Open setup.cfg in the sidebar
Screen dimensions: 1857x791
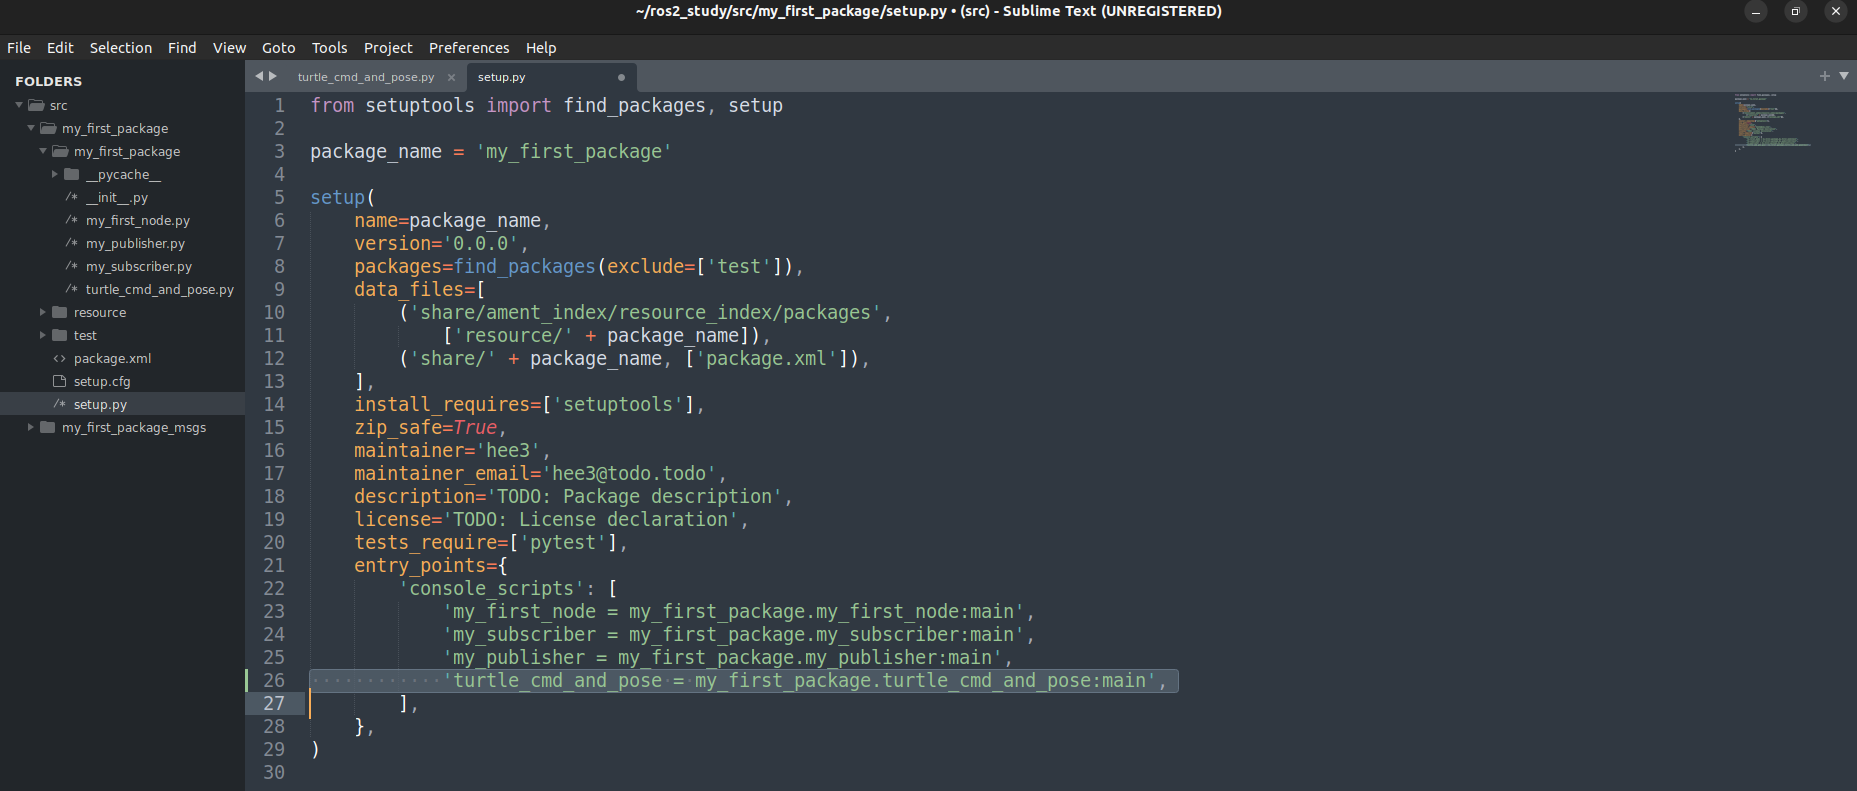102,382
